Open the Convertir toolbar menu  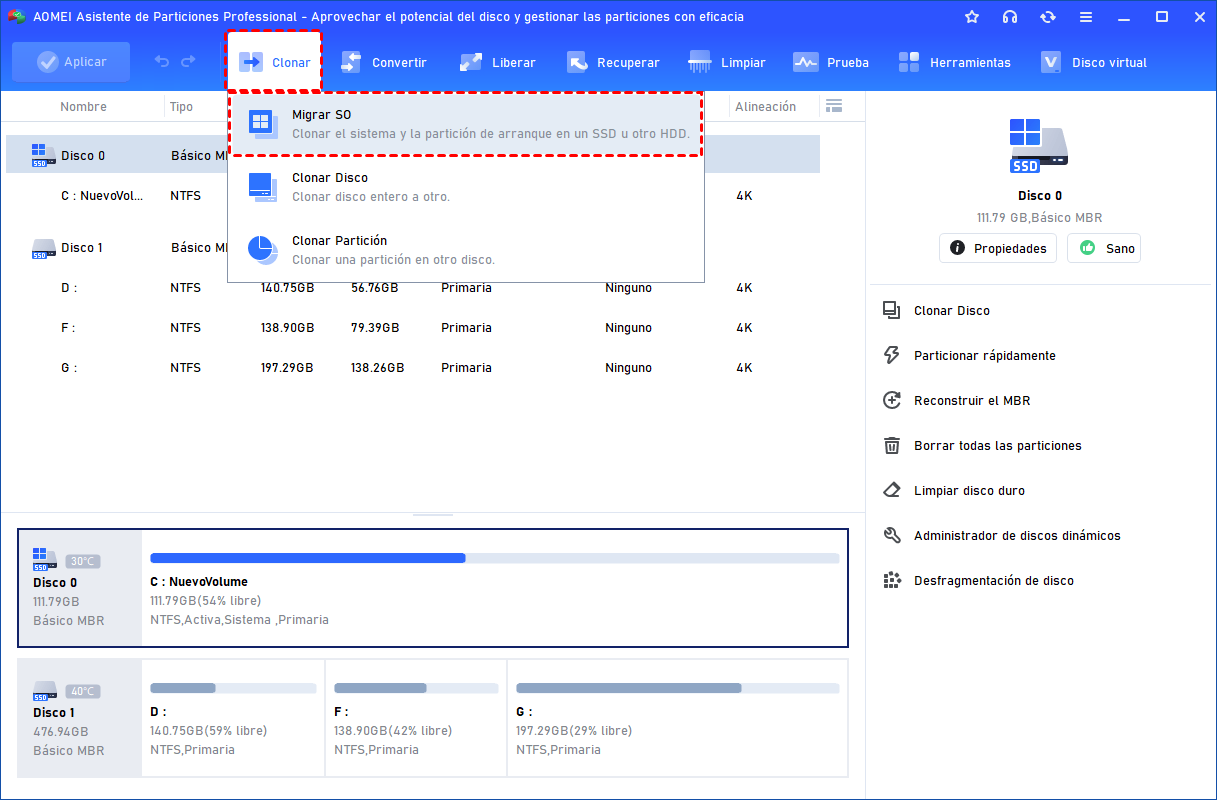tap(384, 63)
